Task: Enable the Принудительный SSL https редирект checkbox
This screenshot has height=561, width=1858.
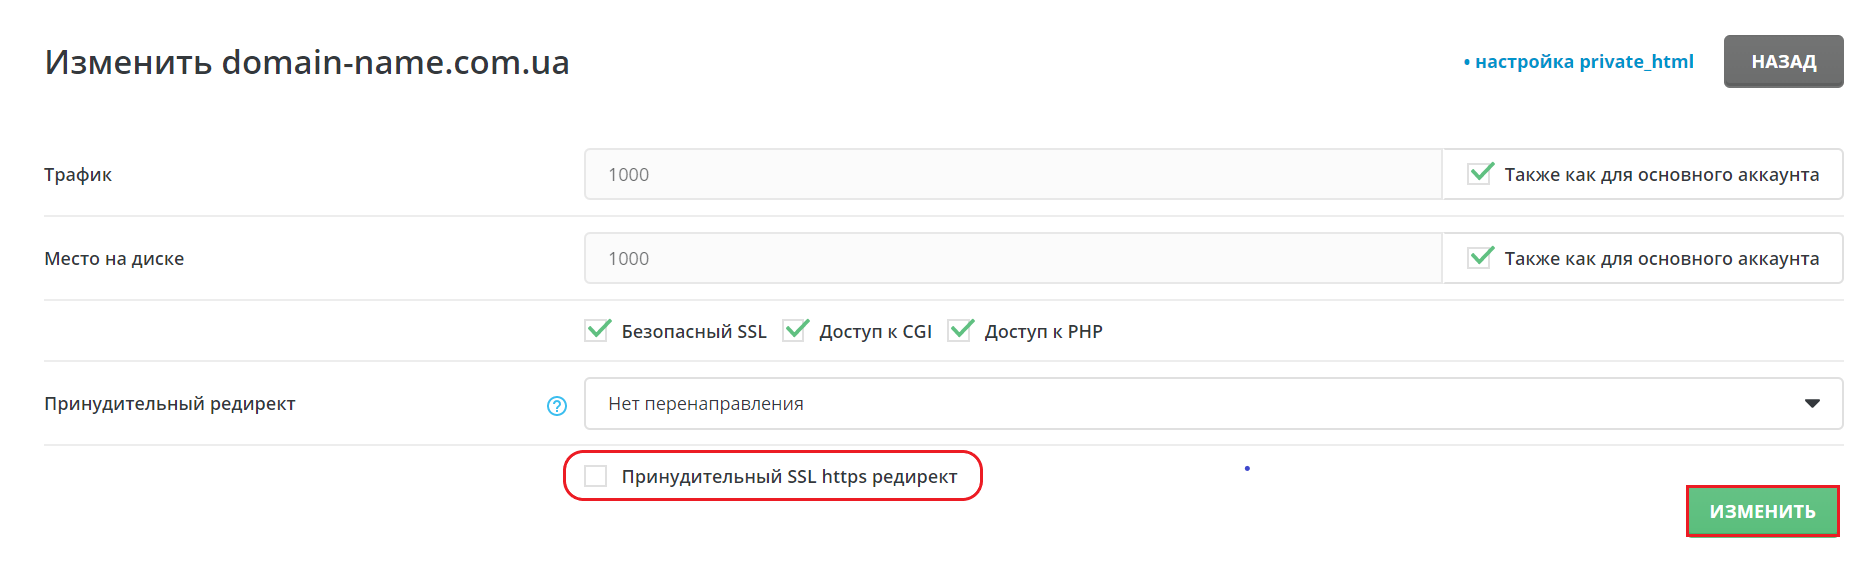Action: point(596,476)
